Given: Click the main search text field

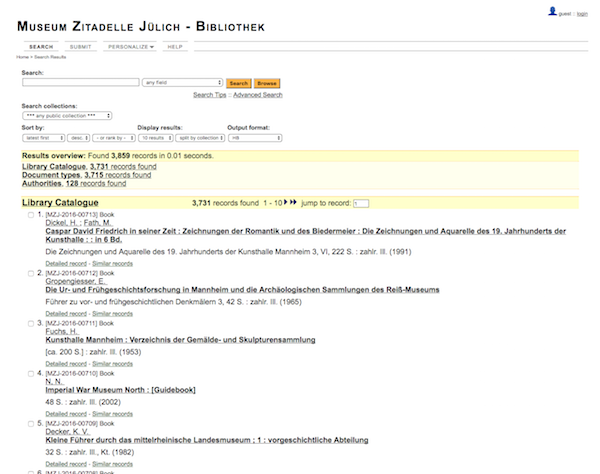Looking at the screenshot, I should click(x=80, y=83).
